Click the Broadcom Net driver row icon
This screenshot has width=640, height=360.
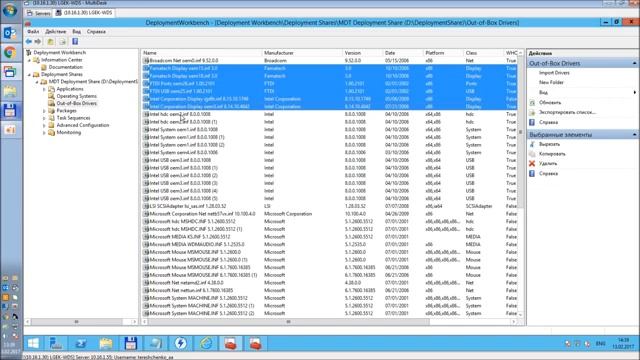pos(146,60)
